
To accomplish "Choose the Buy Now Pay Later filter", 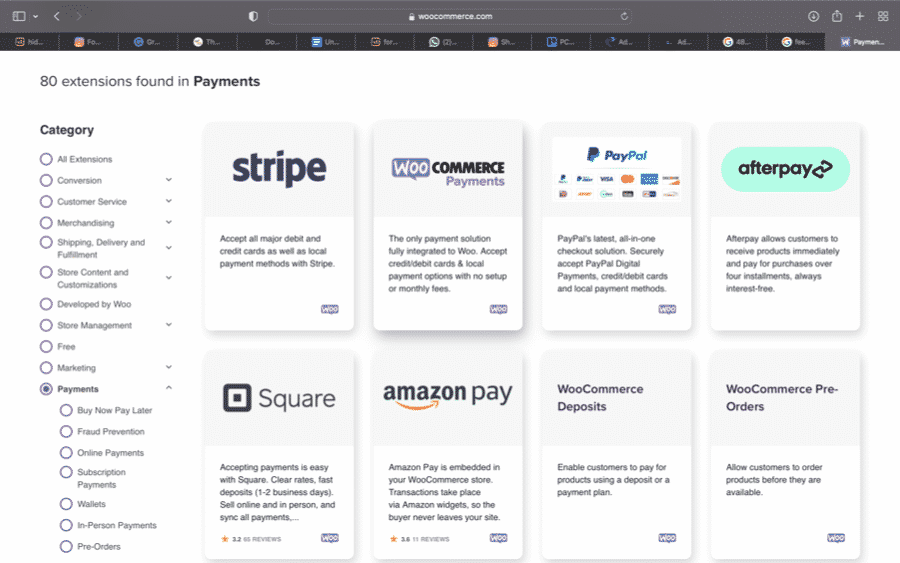I will tap(66, 410).
